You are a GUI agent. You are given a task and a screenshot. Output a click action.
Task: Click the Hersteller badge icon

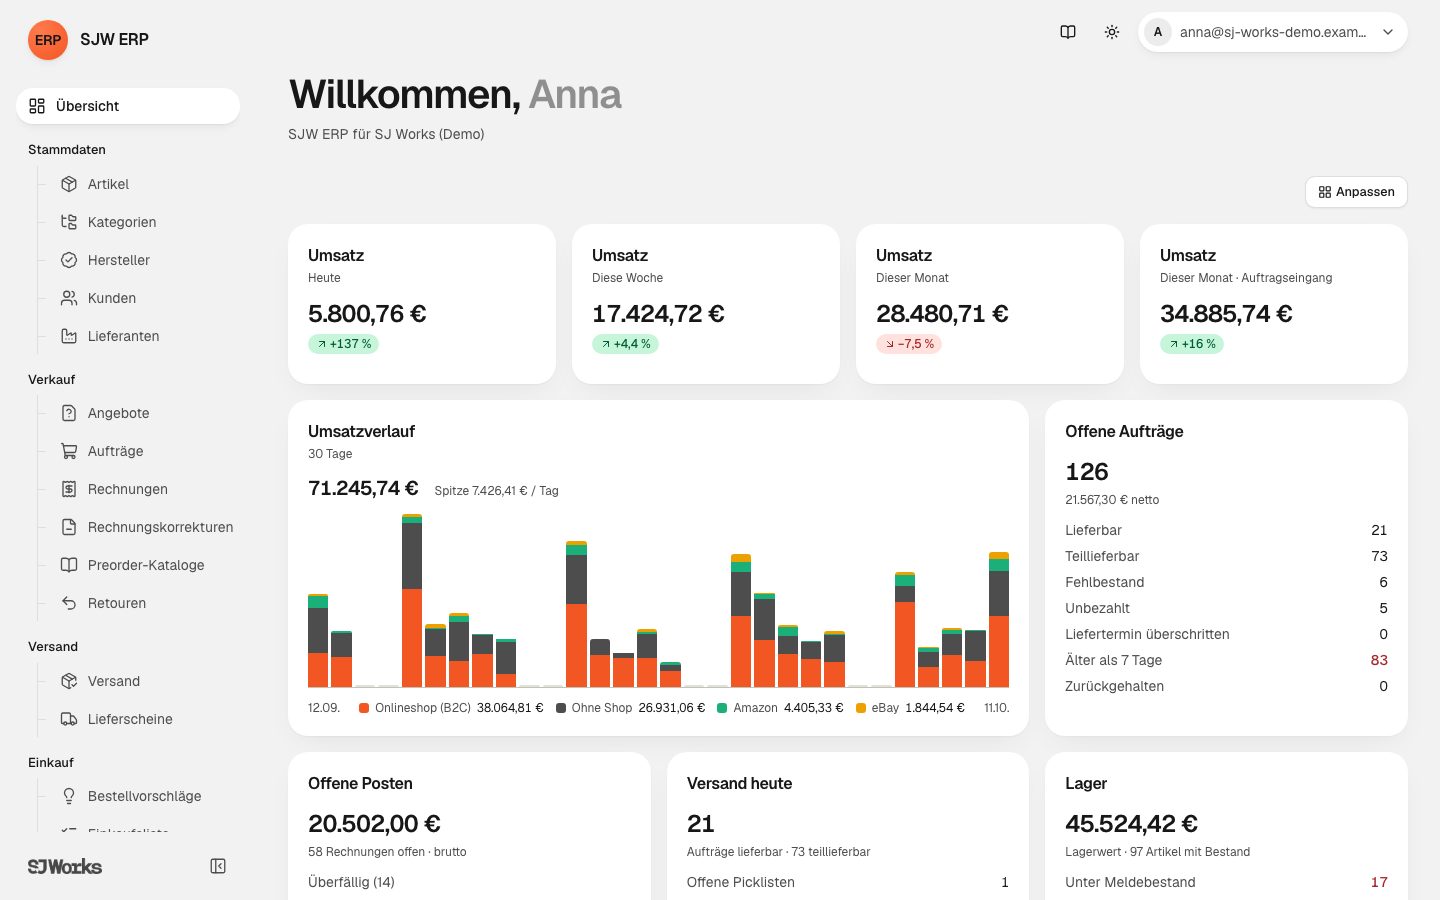[69, 260]
